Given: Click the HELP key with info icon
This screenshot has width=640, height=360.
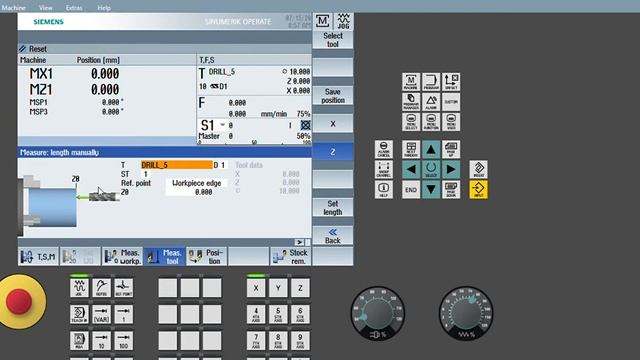Looking at the screenshot, I should point(384,189).
